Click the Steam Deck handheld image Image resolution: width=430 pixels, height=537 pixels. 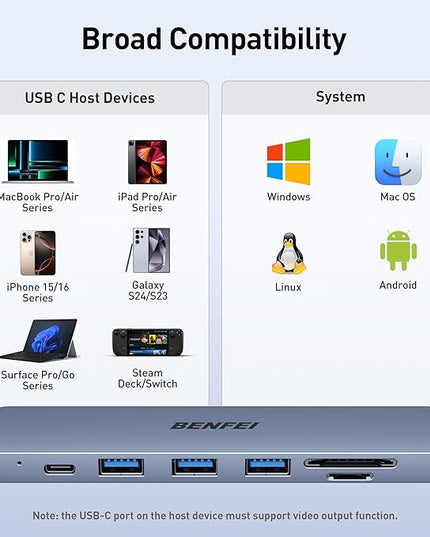(148, 342)
